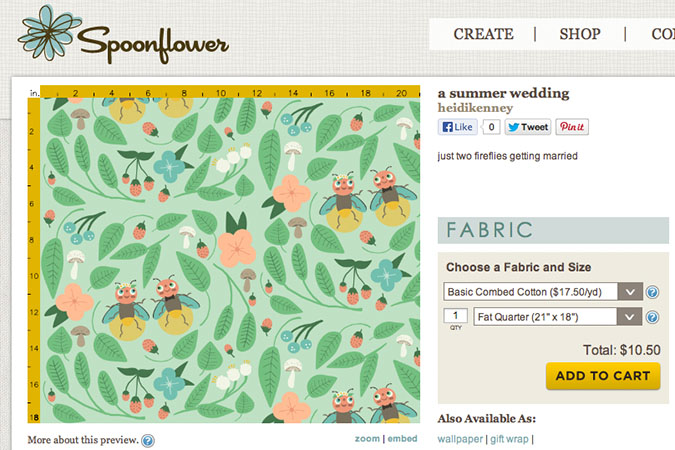Click the firefly fabric preview image

pyautogui.click(x=230, y=260)
